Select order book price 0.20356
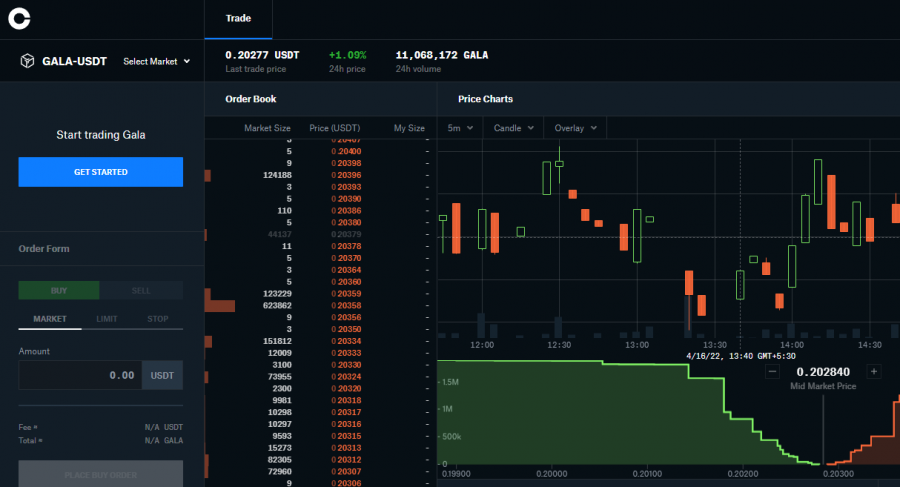This screenshot has height=487, width=900. point(346,318)
